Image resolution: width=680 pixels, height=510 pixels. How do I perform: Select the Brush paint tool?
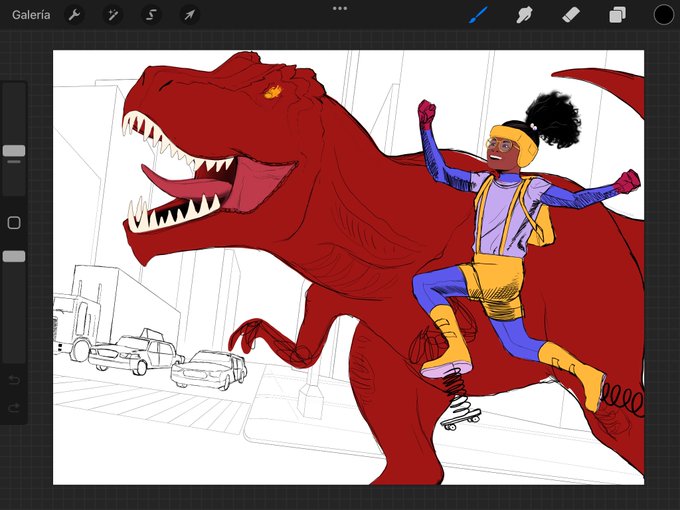pyautogui.click(x=478, y=15)
